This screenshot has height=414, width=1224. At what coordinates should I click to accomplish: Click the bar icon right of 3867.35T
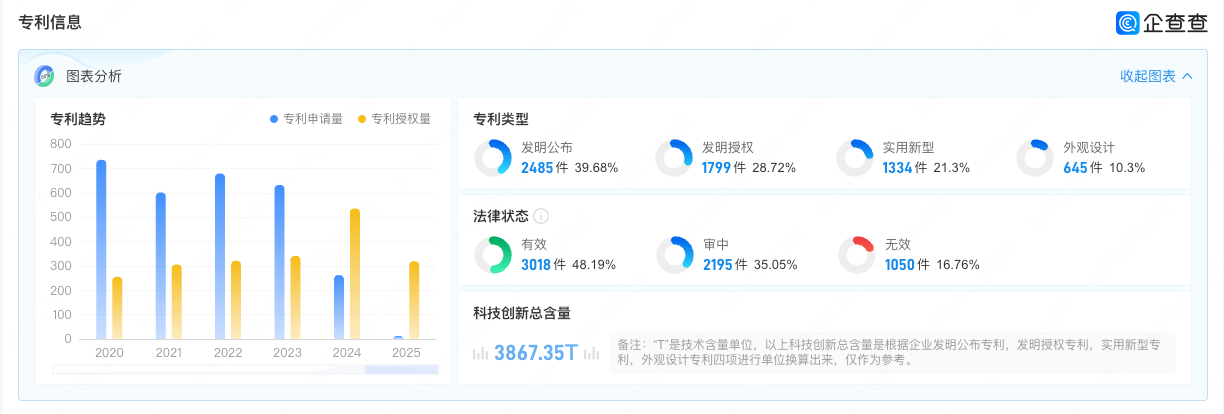point(591,353)
